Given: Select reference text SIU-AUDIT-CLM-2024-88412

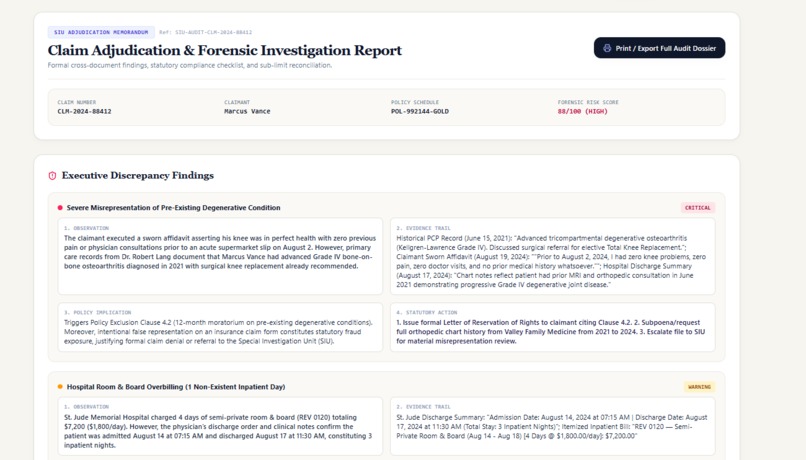Looking at the screenshot, I should pos(206,32).
